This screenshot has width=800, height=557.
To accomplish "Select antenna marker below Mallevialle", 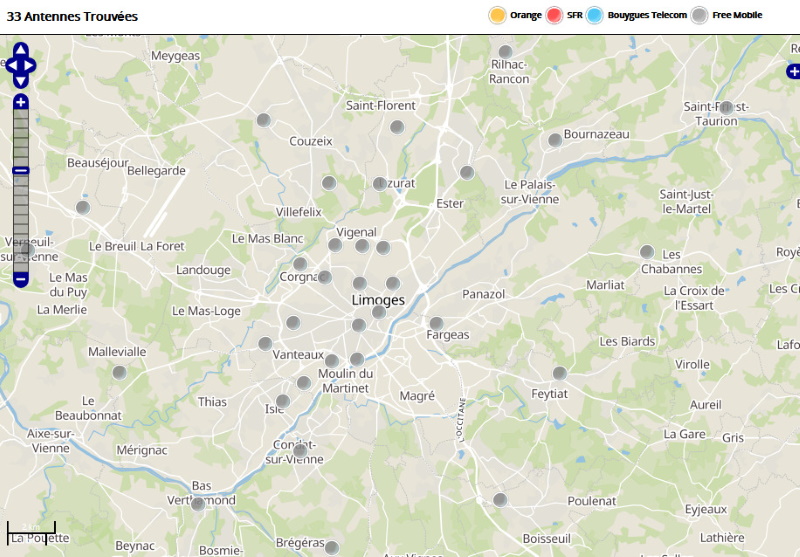I will coord(119,373).
